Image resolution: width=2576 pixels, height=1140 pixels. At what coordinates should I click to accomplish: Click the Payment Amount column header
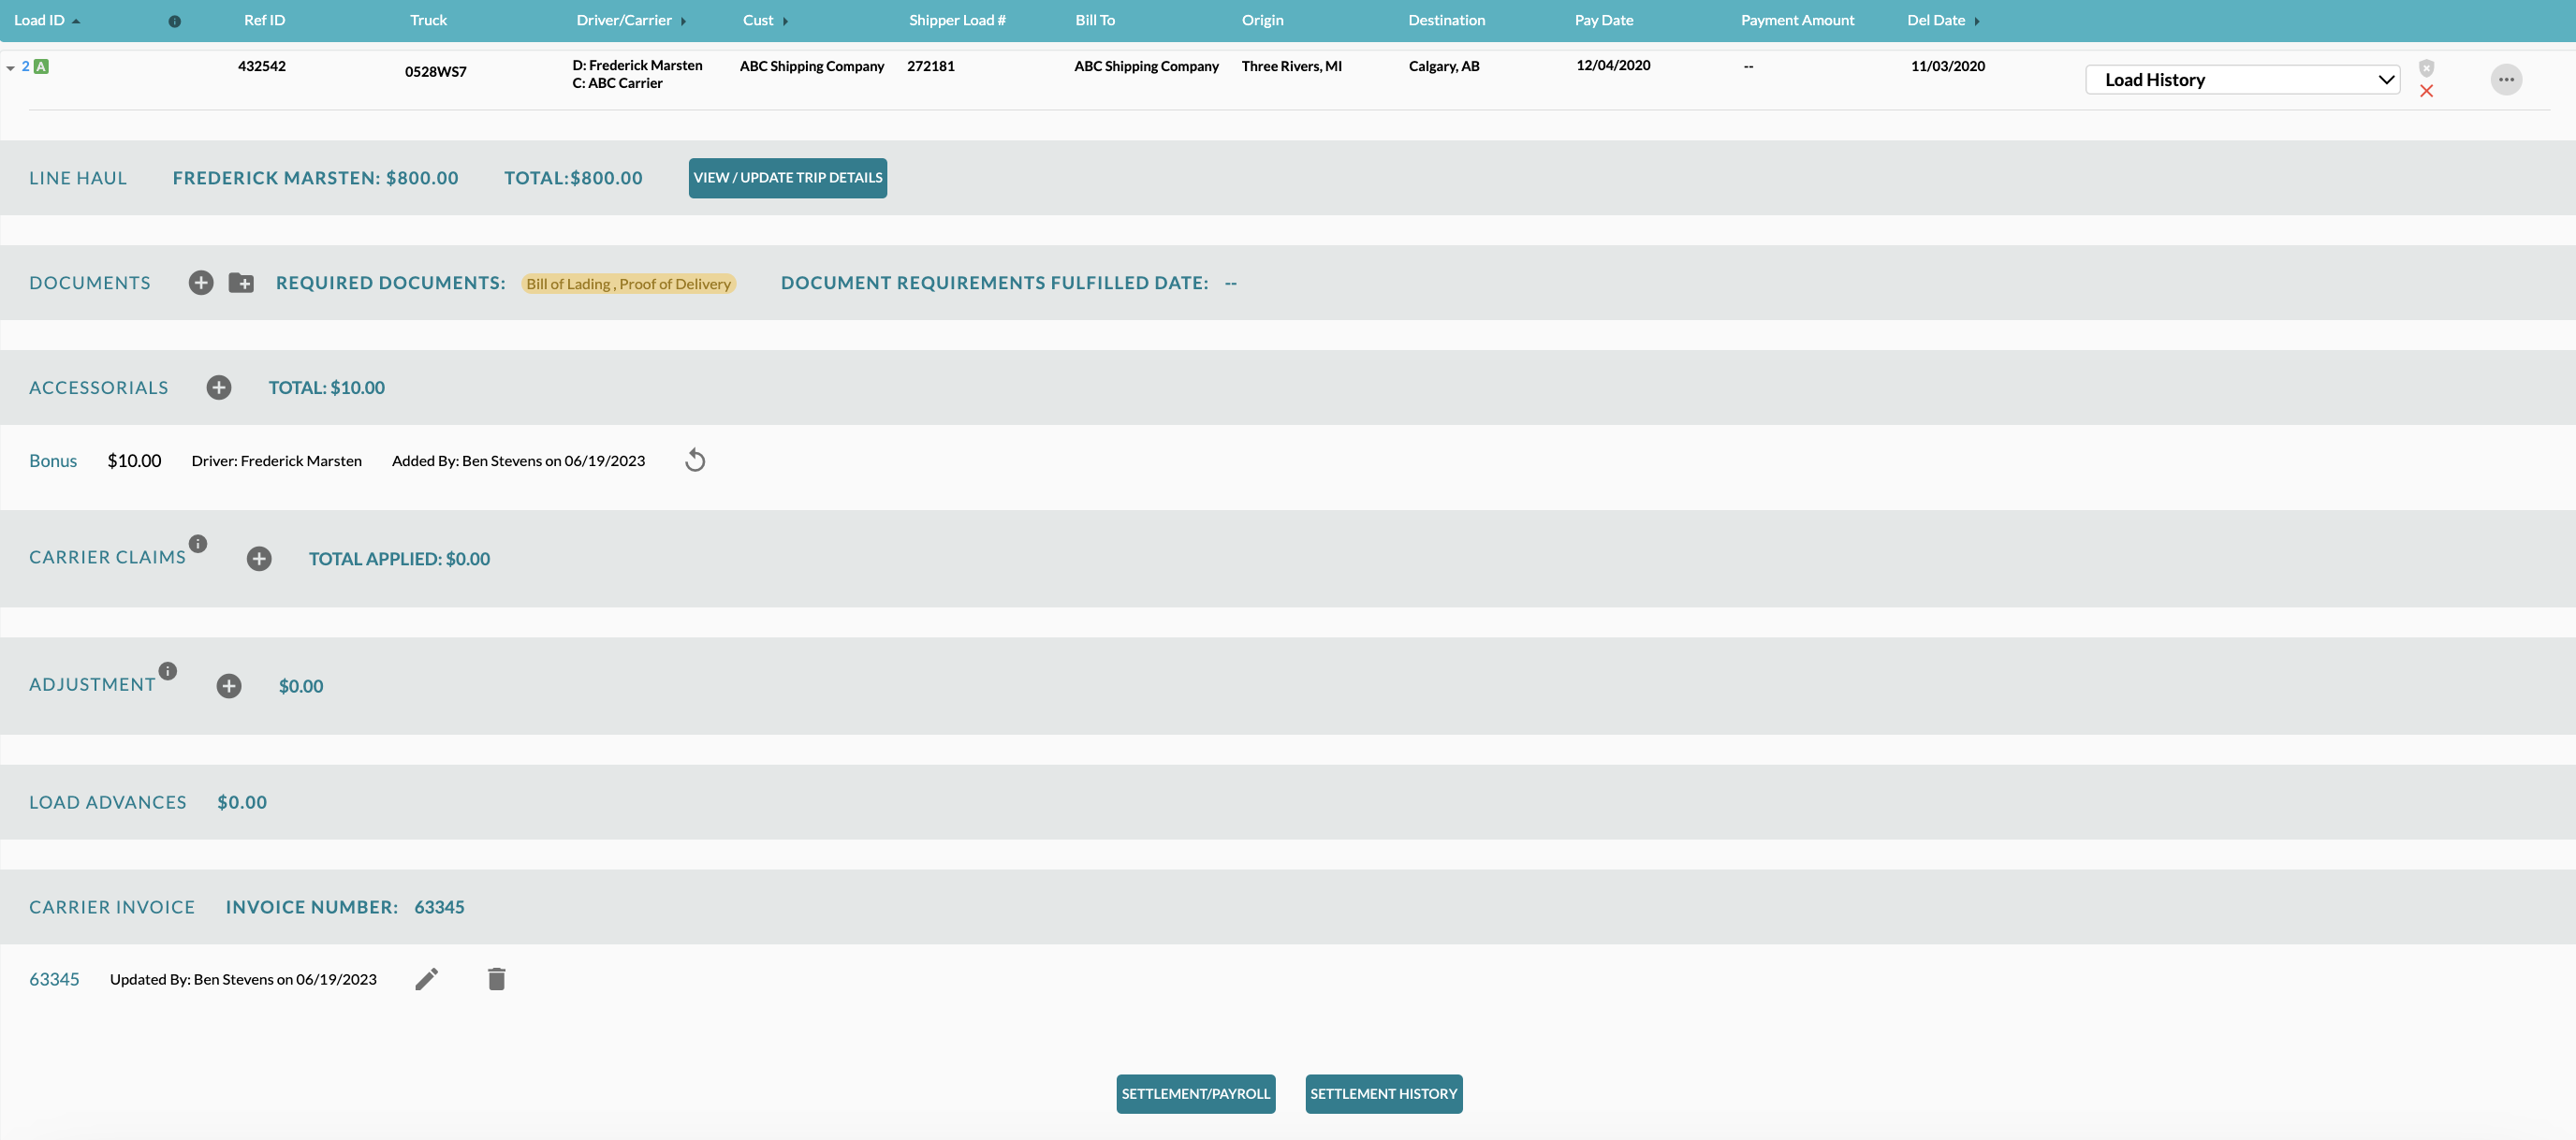pos(1797,20)
